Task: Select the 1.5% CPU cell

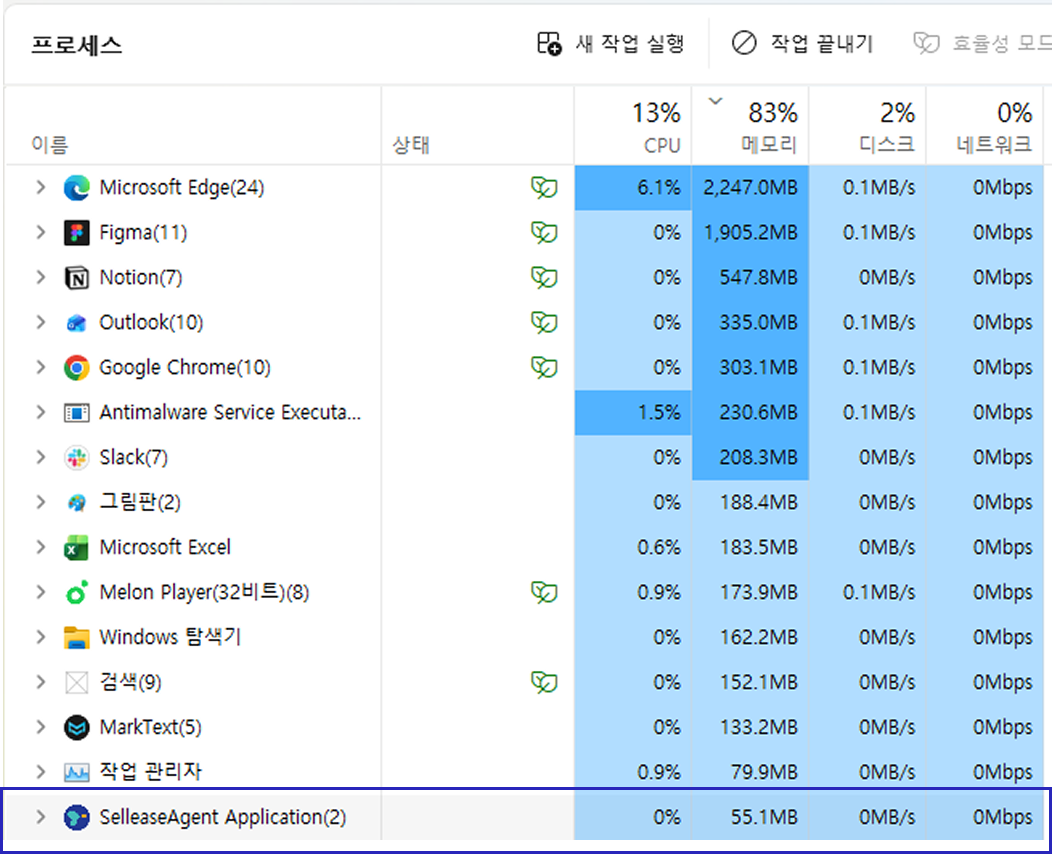Action: click(633, 412)
